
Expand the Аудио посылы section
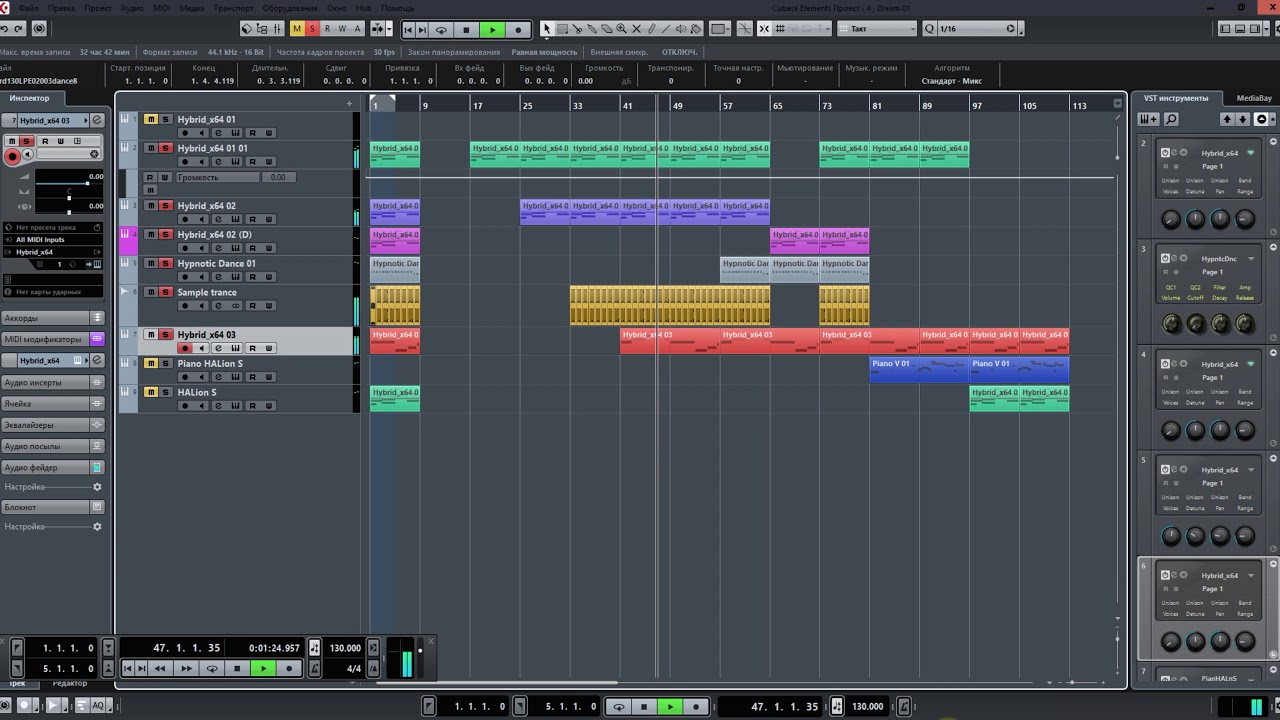[52, 446]
